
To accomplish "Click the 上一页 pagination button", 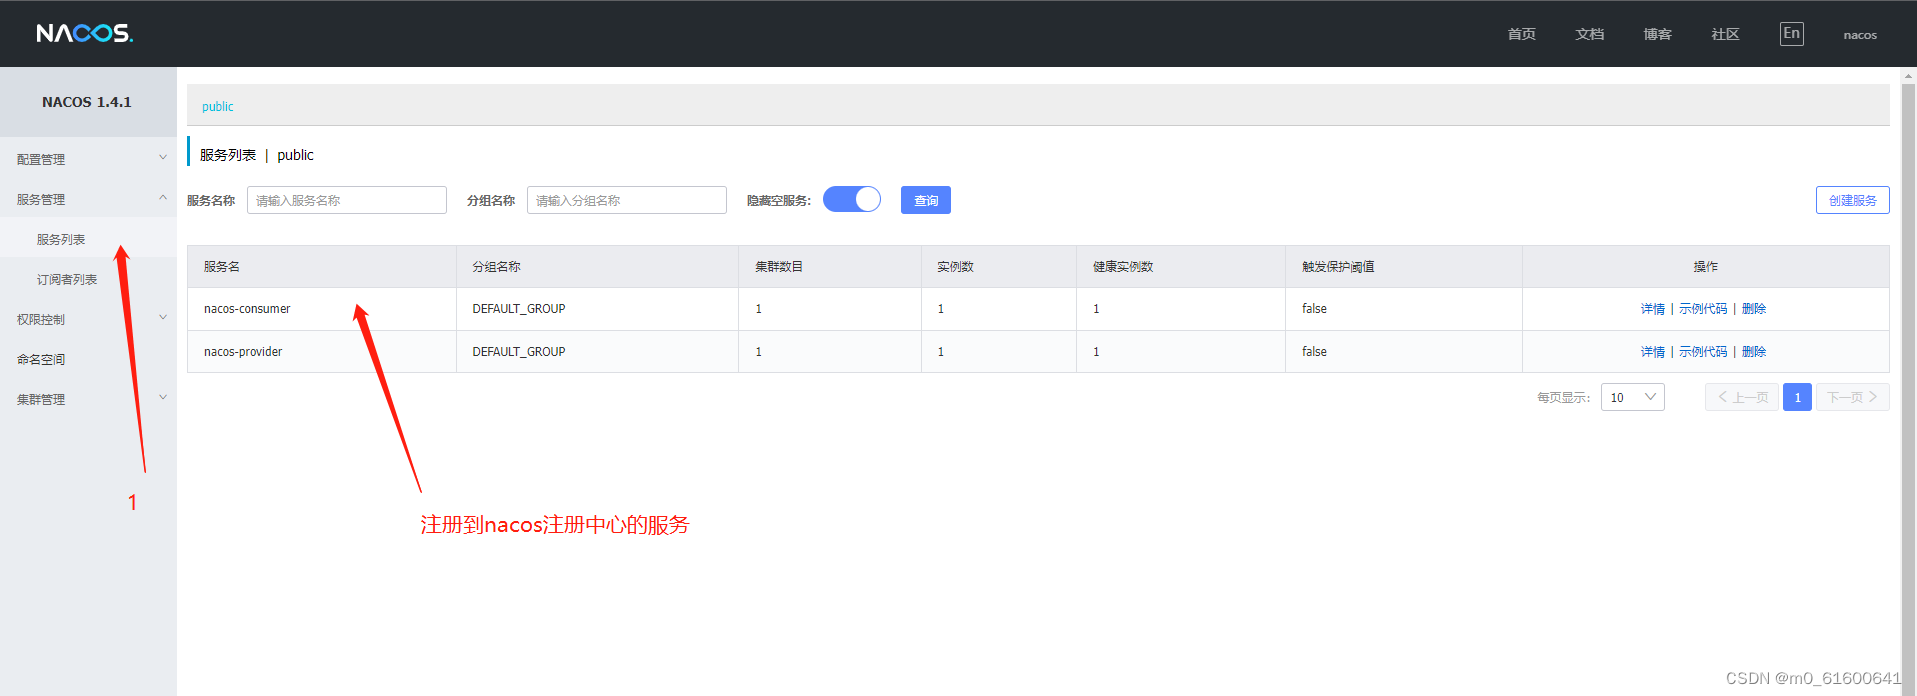I will pos(1742,397).
